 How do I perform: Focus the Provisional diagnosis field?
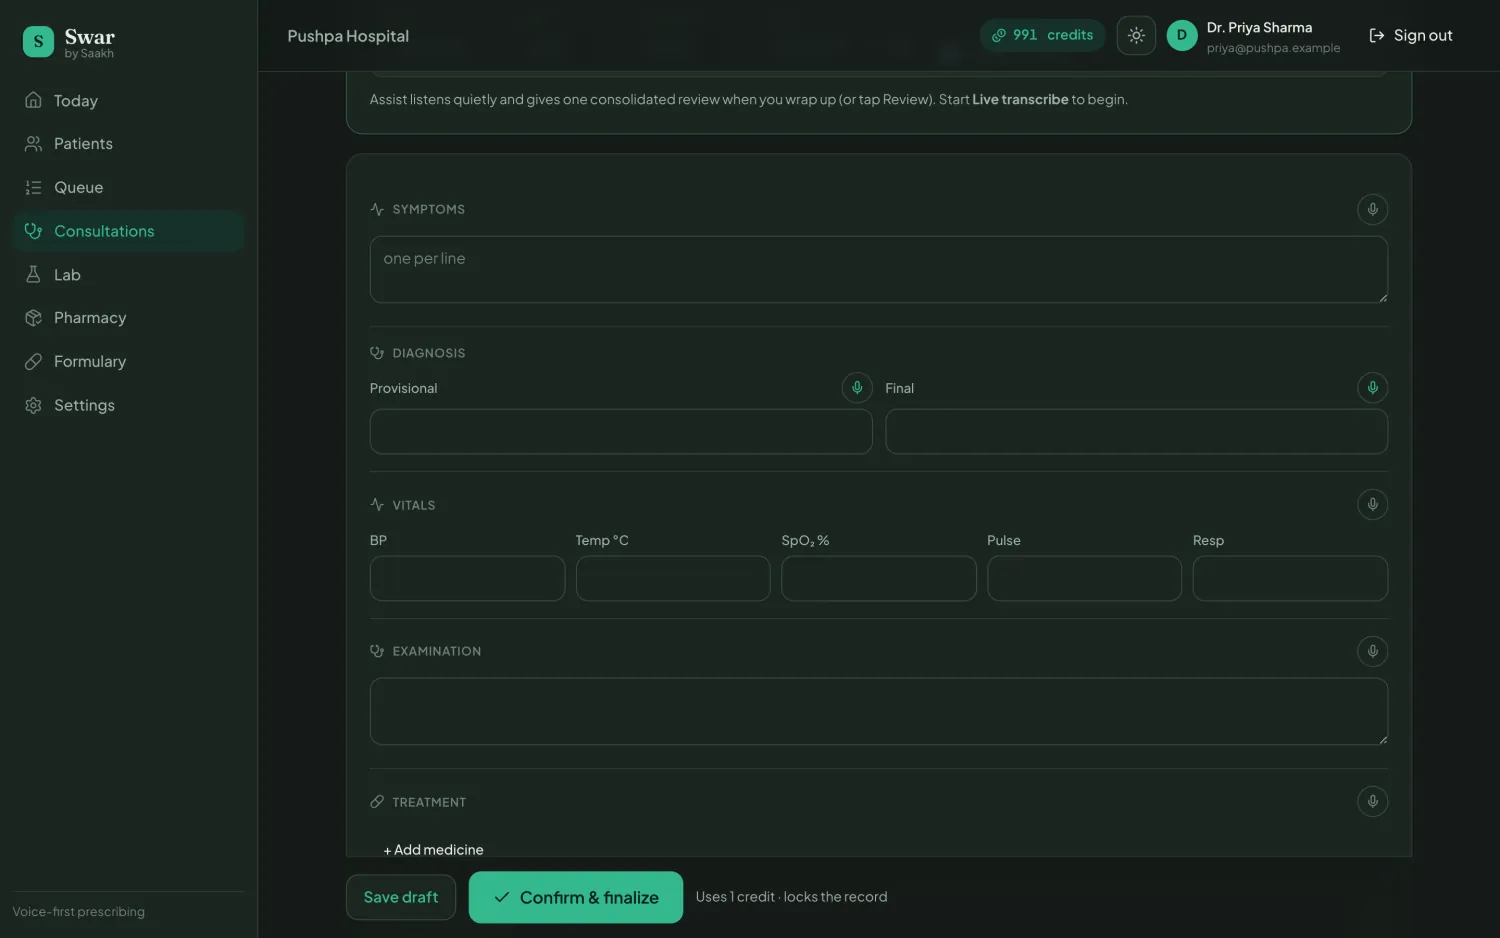621,431
